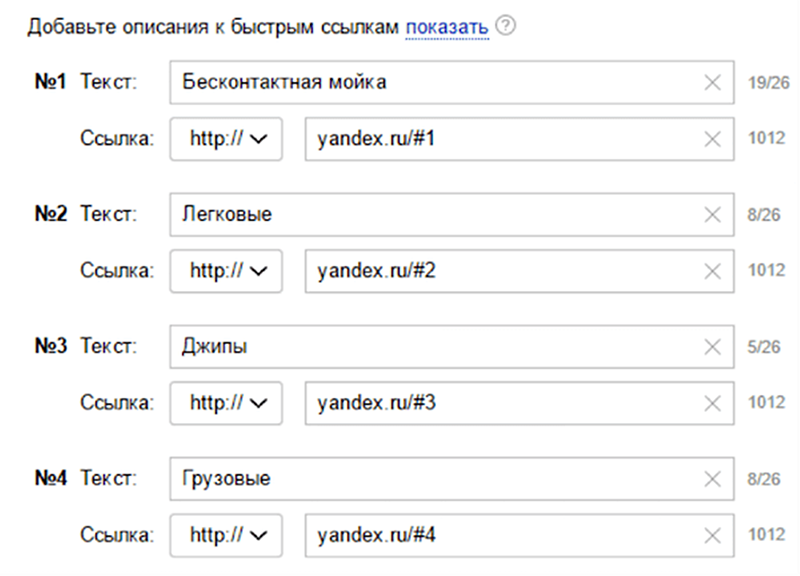Focus the 'Грузовые' text input
Screen dimensions: 800x576
(430, 479)
